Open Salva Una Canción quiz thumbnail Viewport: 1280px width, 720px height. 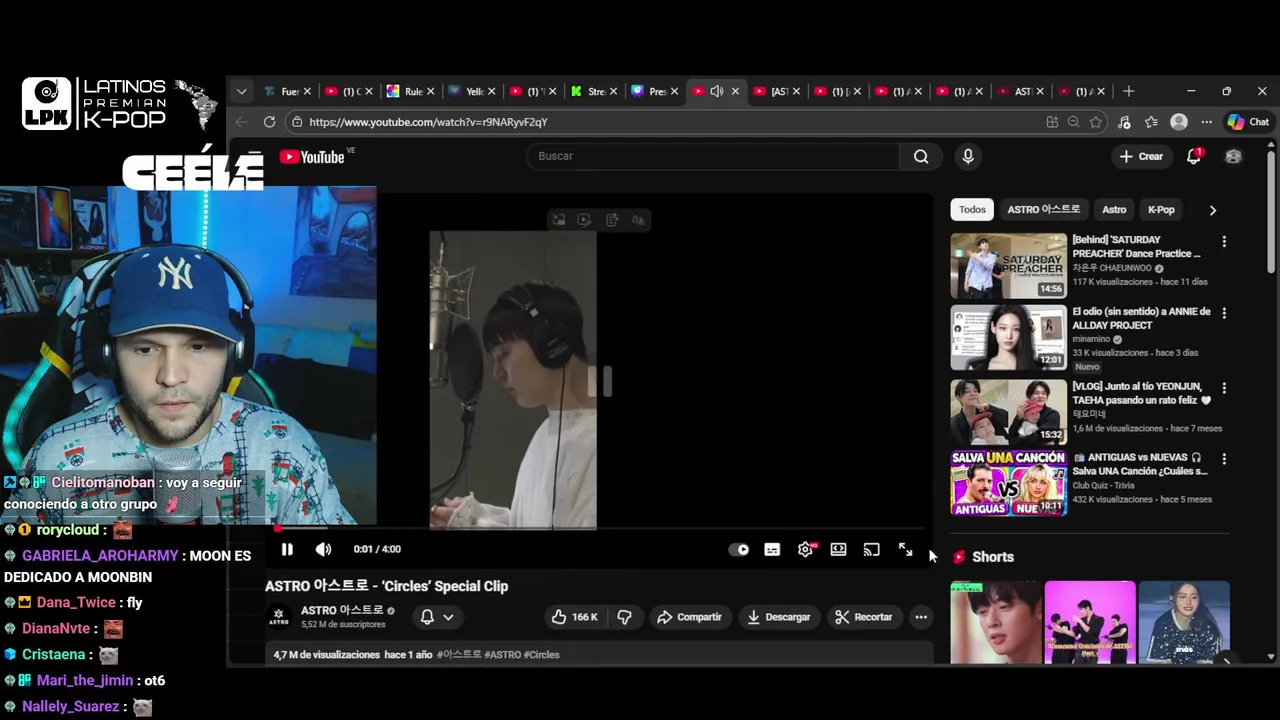pyautogui.click(x=1008, y=483)
